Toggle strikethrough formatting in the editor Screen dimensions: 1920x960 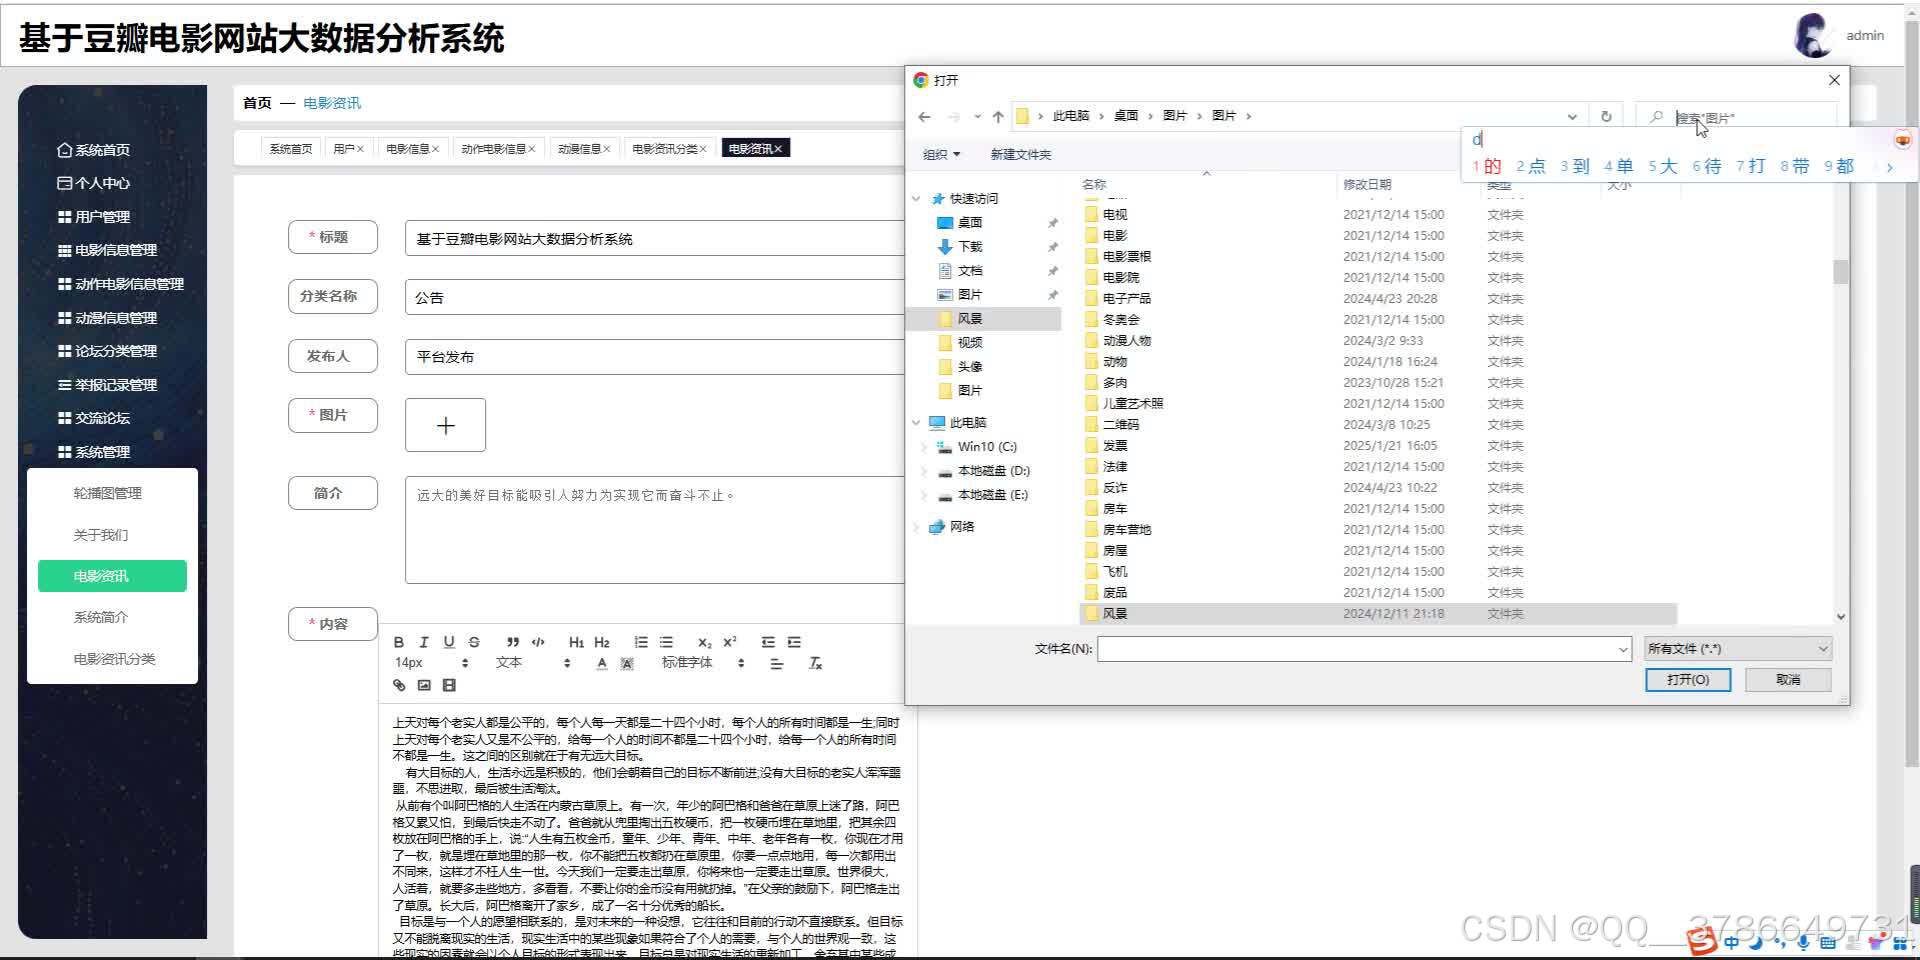[x=474, y=642]
